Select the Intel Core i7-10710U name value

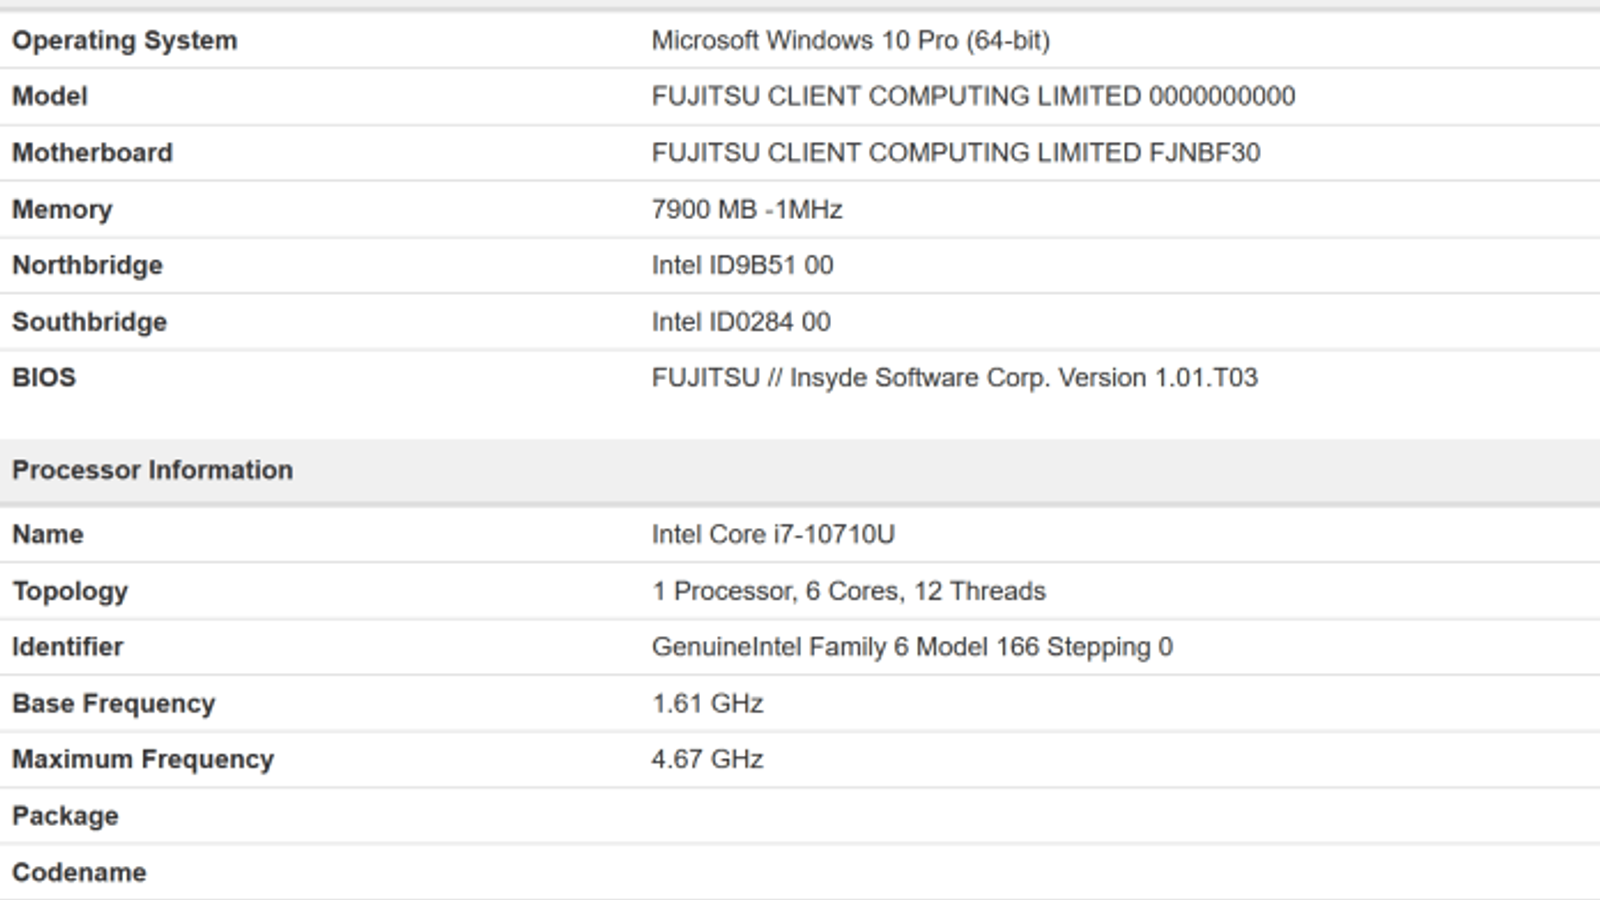click(773, 535)
